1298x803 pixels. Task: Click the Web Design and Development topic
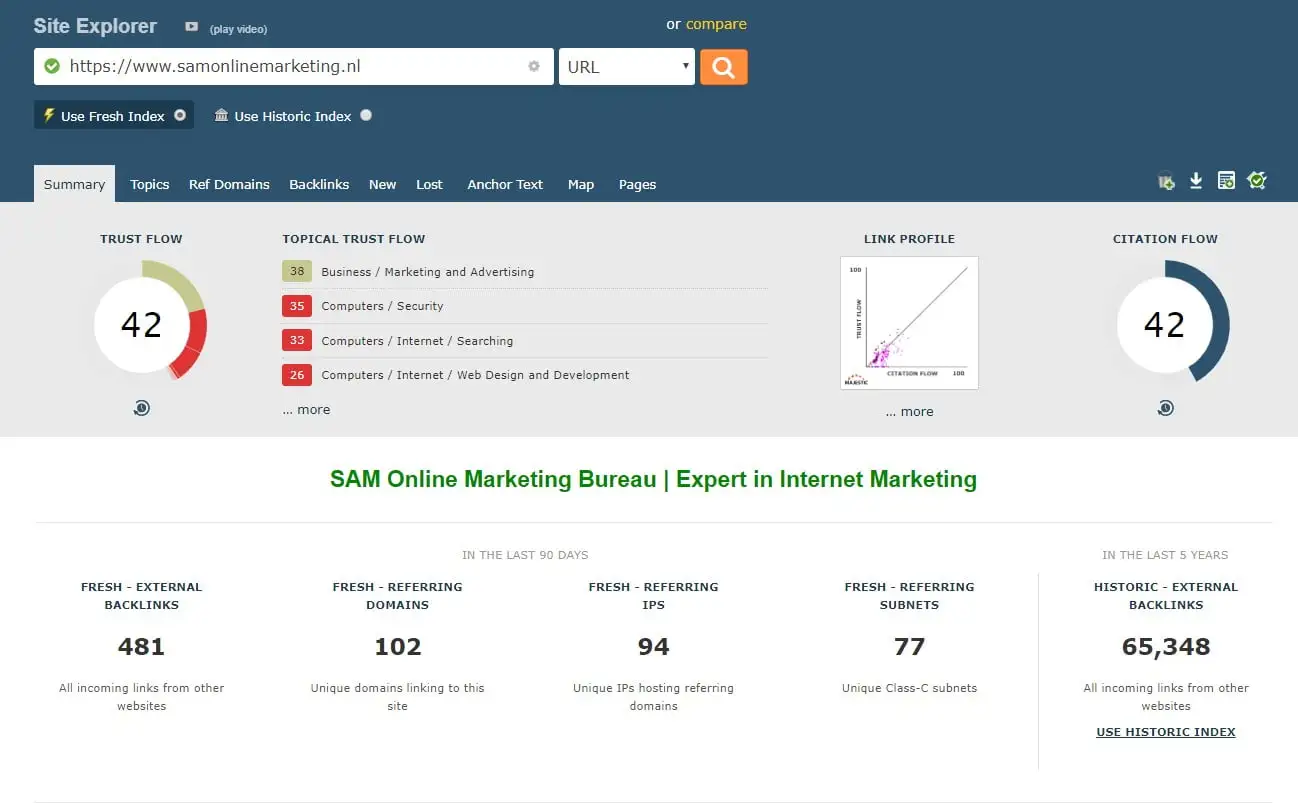pyautogui.click(x=475, y=375)
